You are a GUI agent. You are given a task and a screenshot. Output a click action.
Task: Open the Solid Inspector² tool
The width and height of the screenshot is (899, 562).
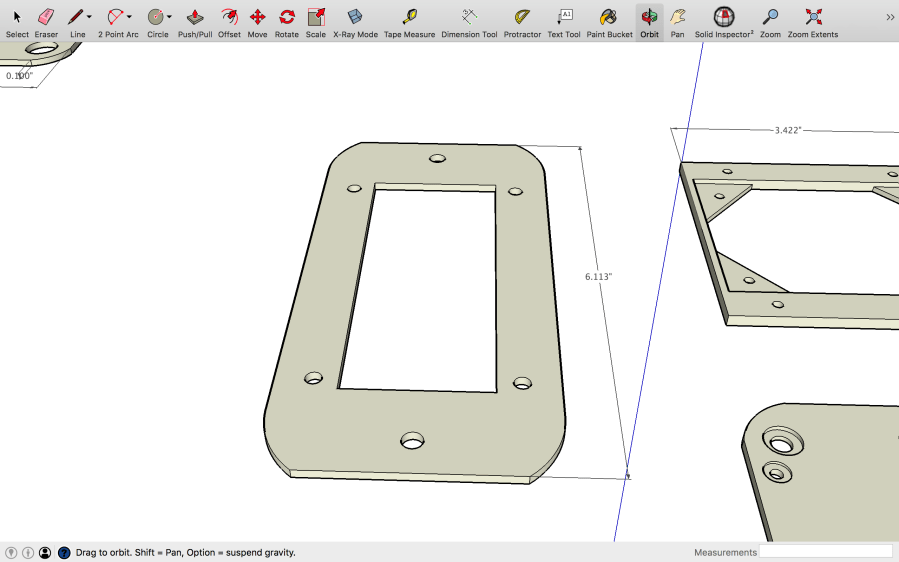tap(724, 17)
